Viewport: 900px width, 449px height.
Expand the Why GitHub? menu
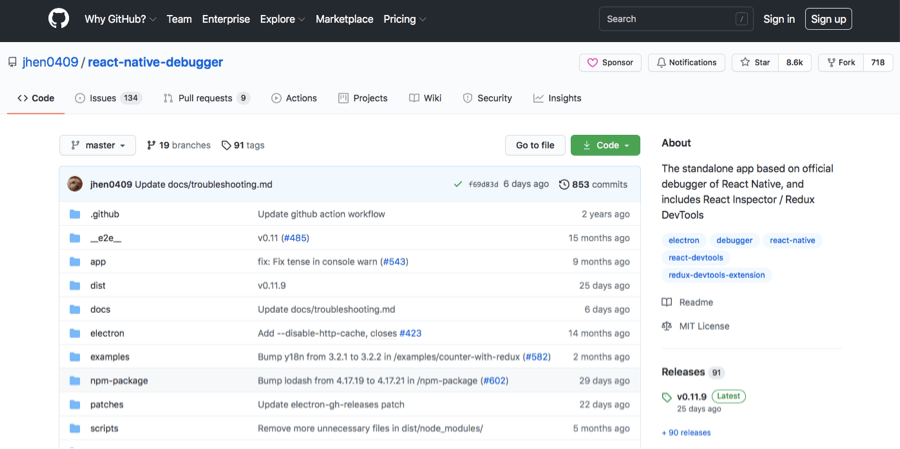click(120, 19)
